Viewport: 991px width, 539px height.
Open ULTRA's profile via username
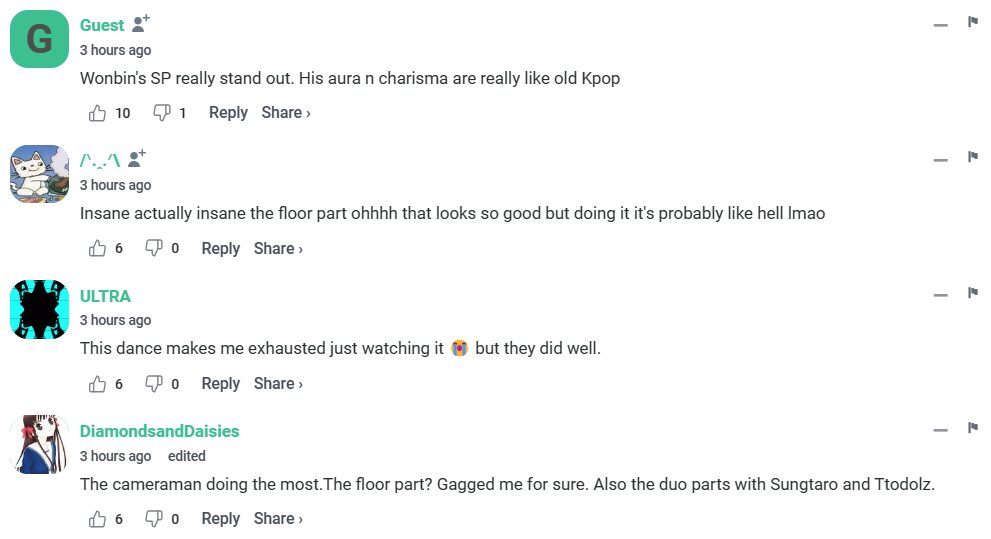pyautogui.click(x=105, y=296)
